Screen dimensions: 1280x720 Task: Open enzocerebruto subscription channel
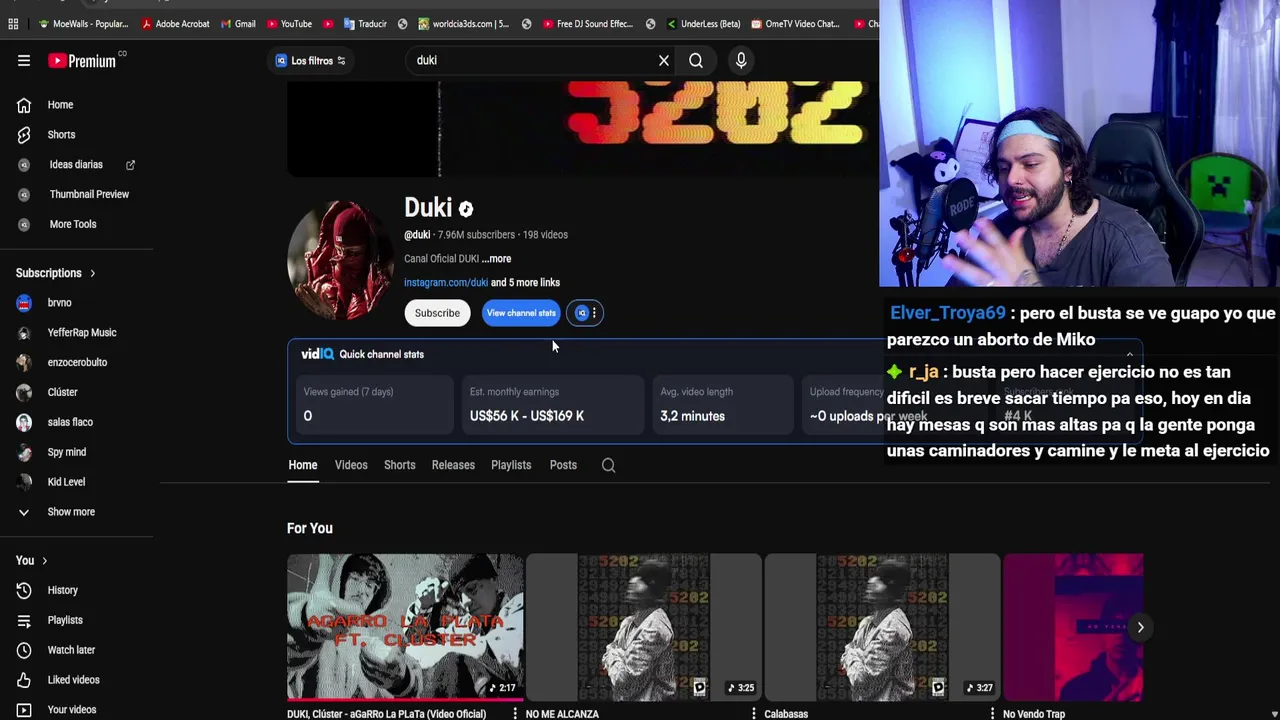(x=76, y=363)
